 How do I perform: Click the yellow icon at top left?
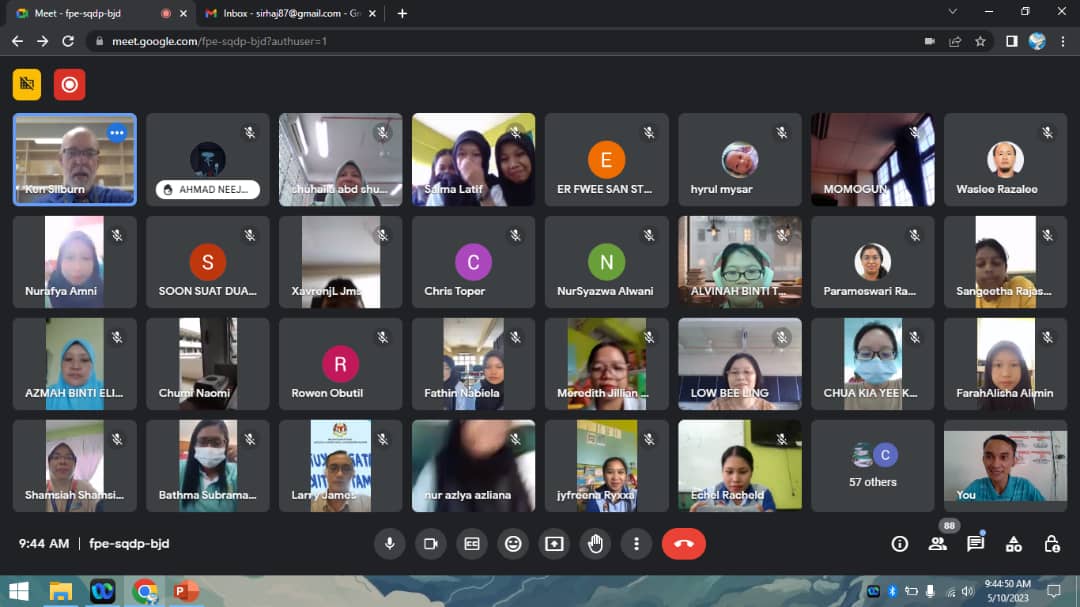(27, 85)
